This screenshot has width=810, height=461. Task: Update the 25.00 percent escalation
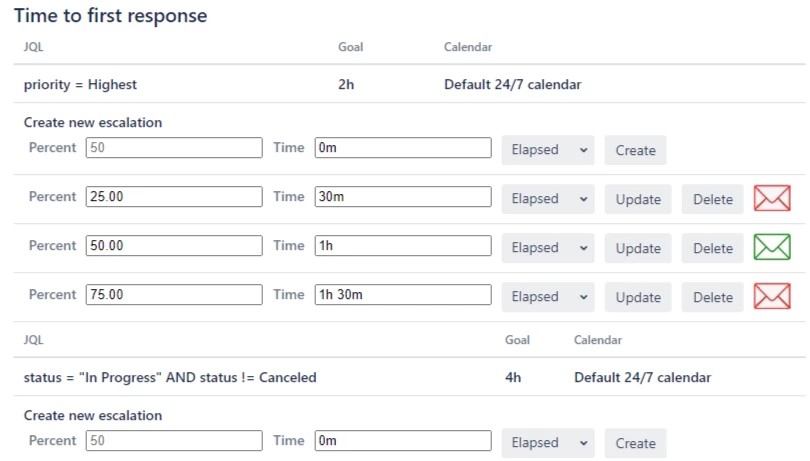tap(638, 199)
